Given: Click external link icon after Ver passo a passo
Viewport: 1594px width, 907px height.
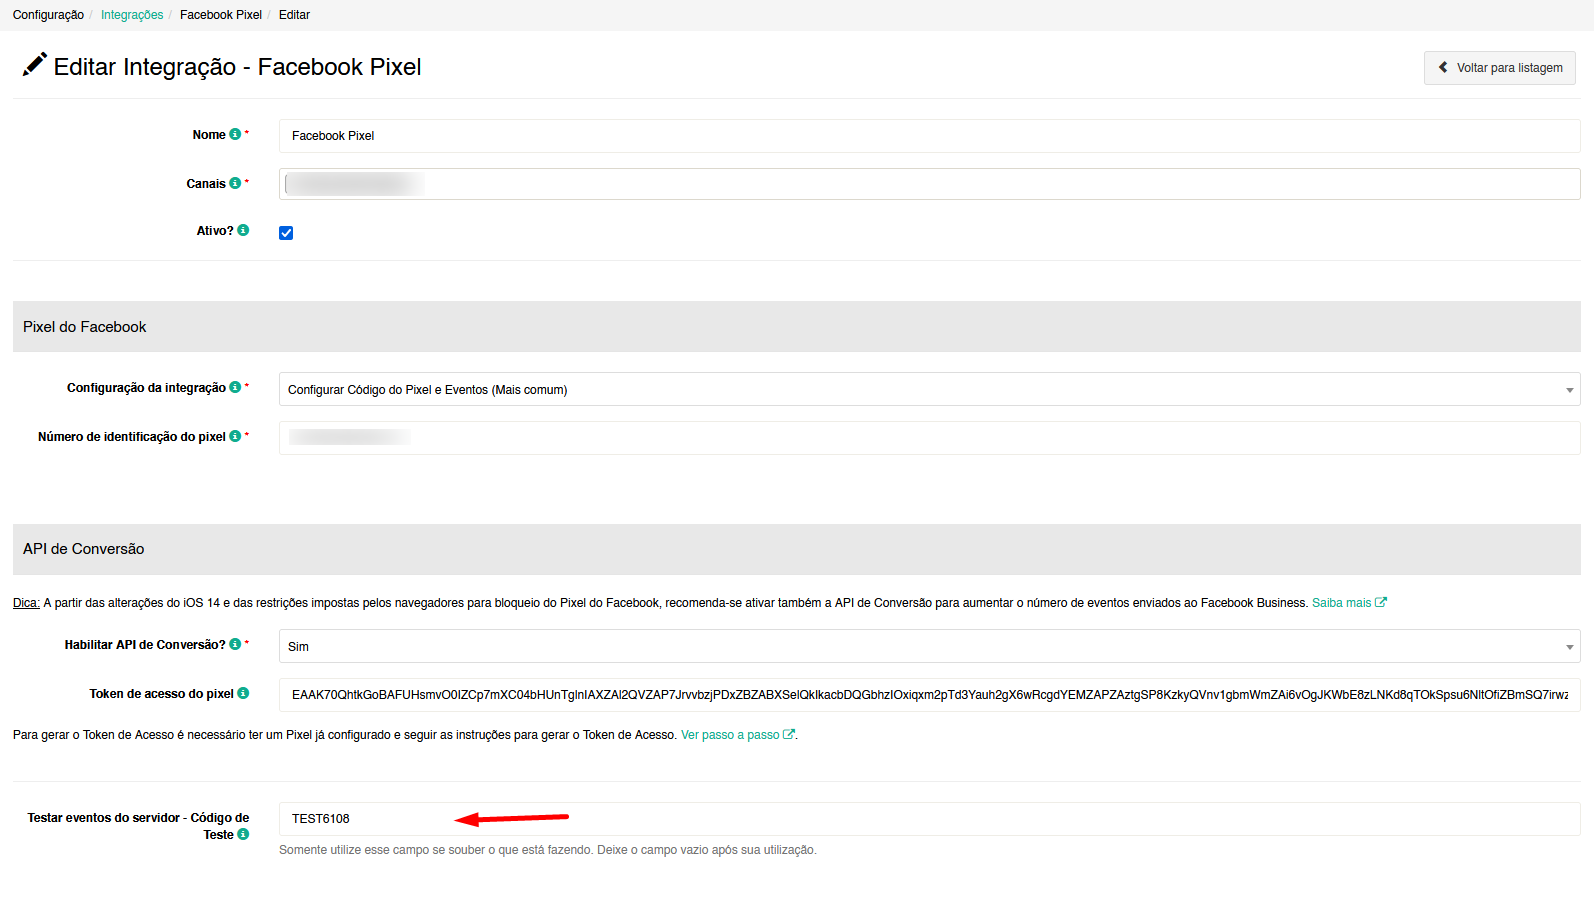Looking at the screenshot, I should pos(788,734).
